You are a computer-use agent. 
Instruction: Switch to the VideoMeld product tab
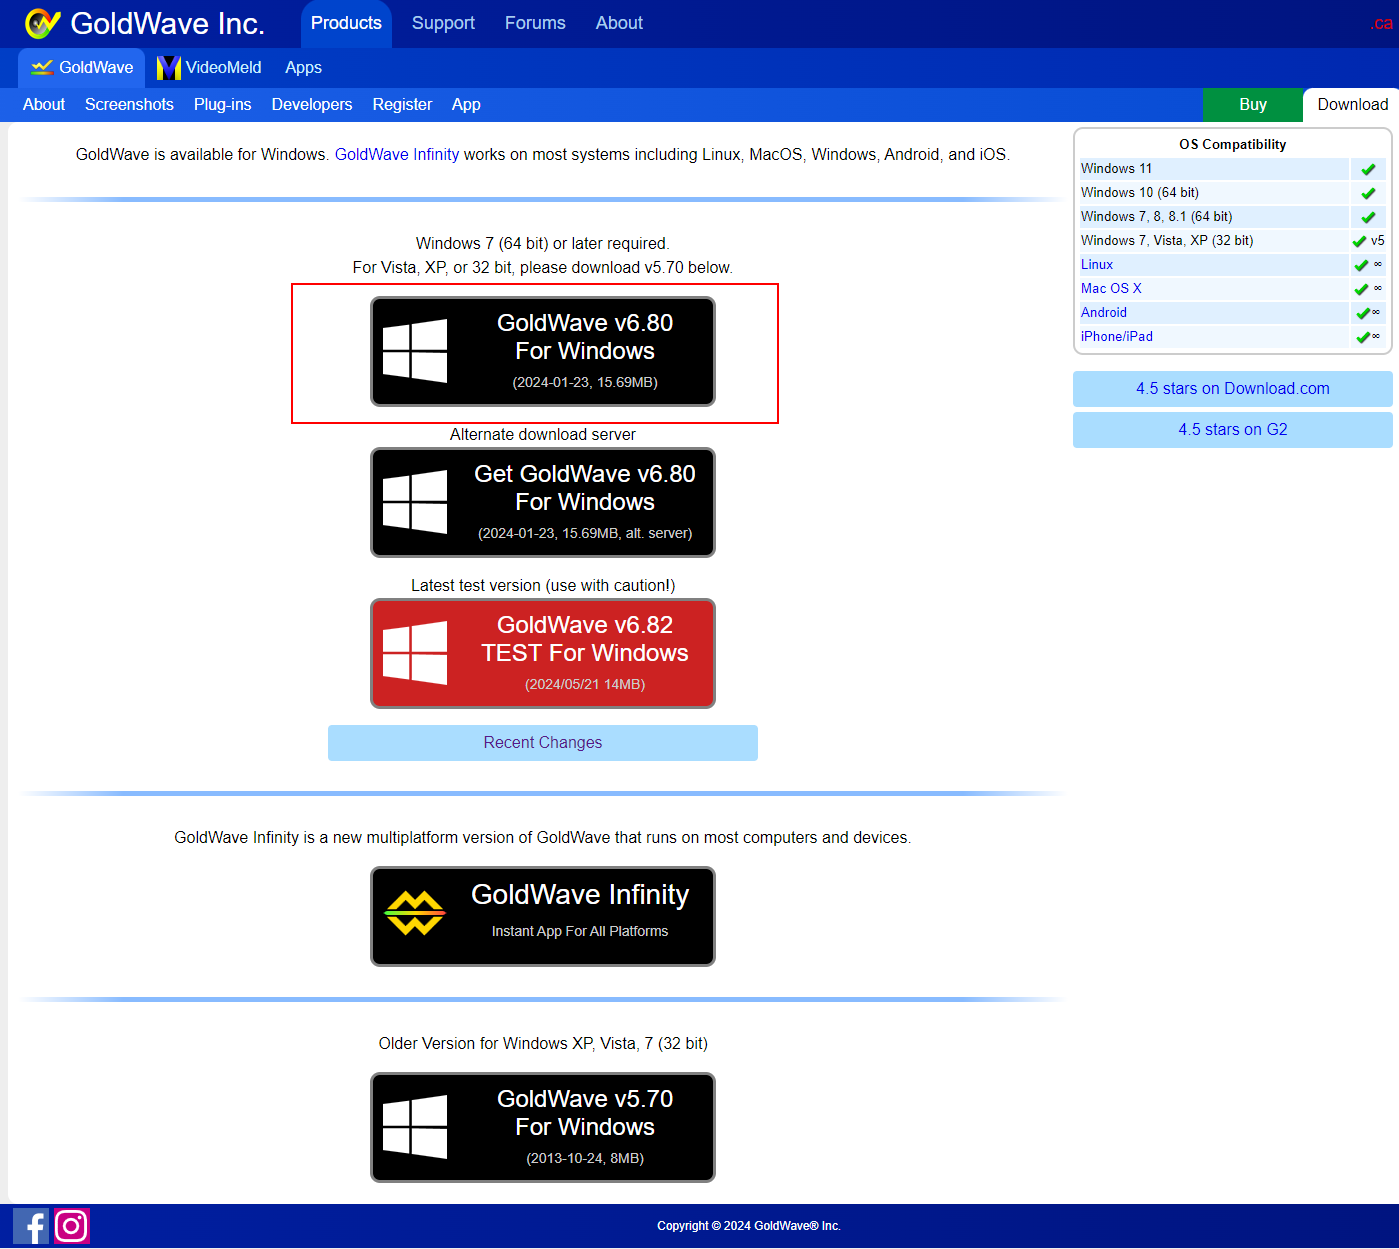[x=209, y=68]
